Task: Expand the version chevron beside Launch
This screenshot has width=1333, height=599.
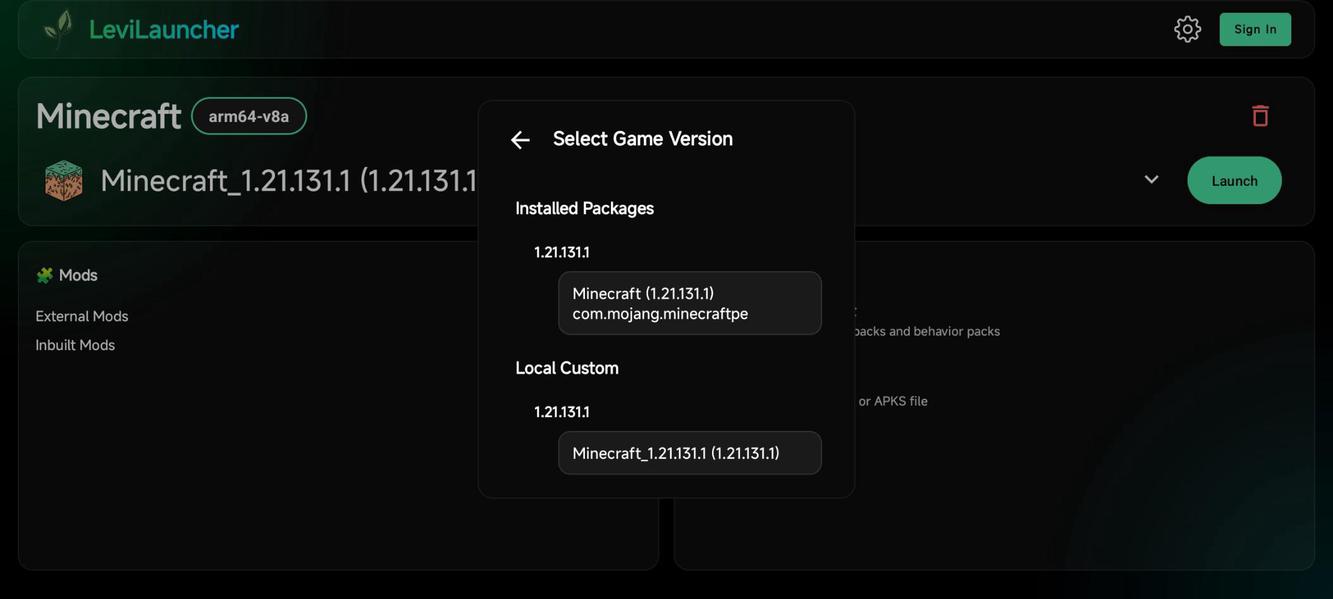Action: click(x=1151, y=180)
